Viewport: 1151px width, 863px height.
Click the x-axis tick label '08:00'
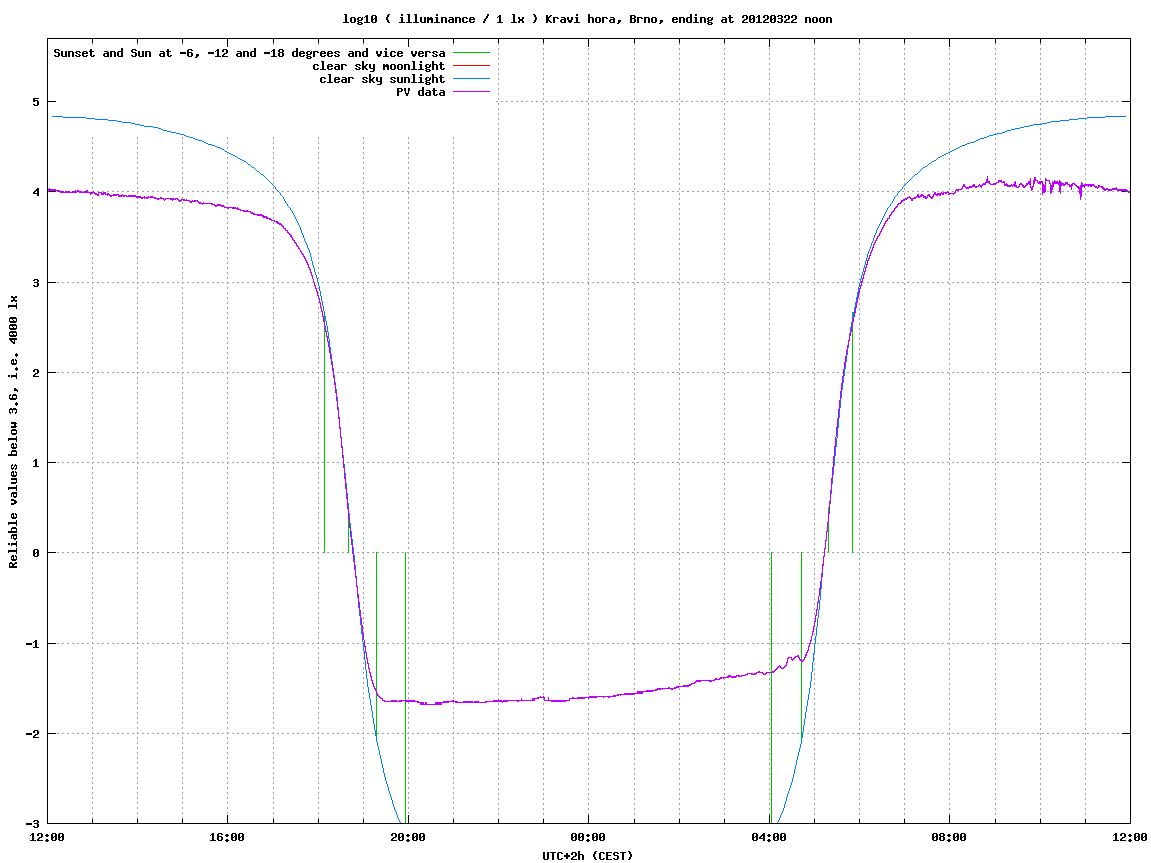(950, 837)
